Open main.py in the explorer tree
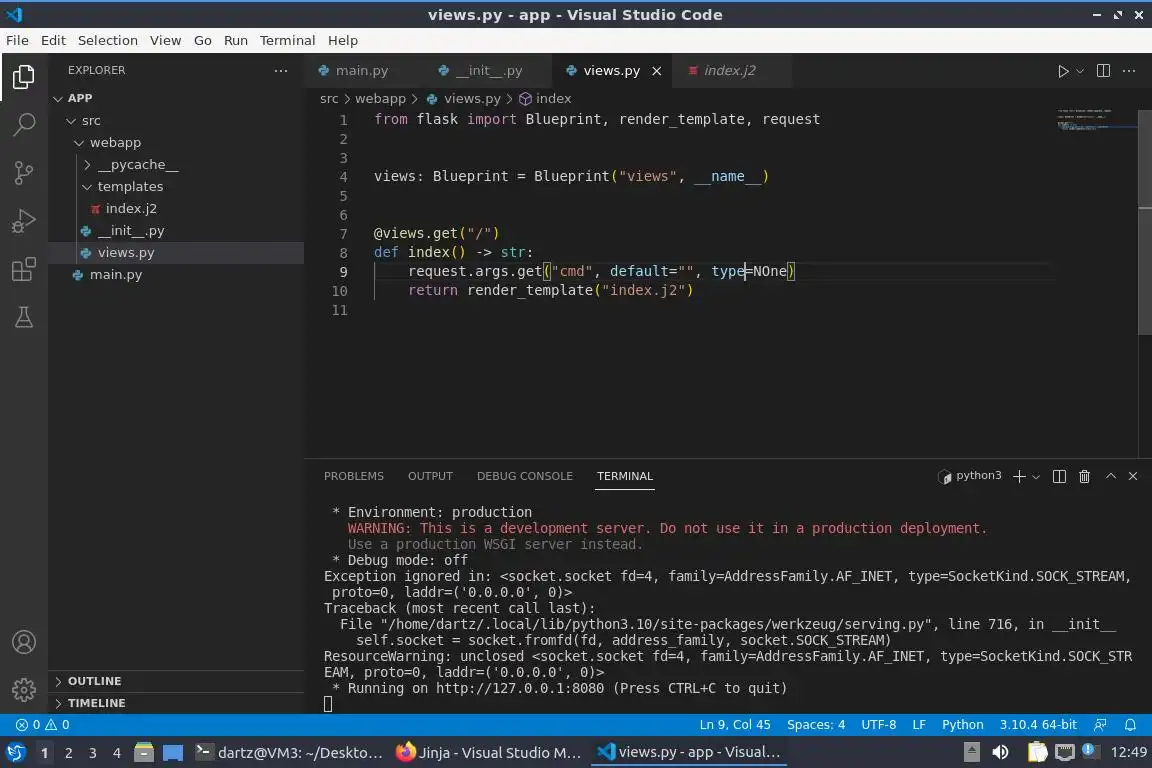Screen dimensions: 1152x768 coord(115,275)
